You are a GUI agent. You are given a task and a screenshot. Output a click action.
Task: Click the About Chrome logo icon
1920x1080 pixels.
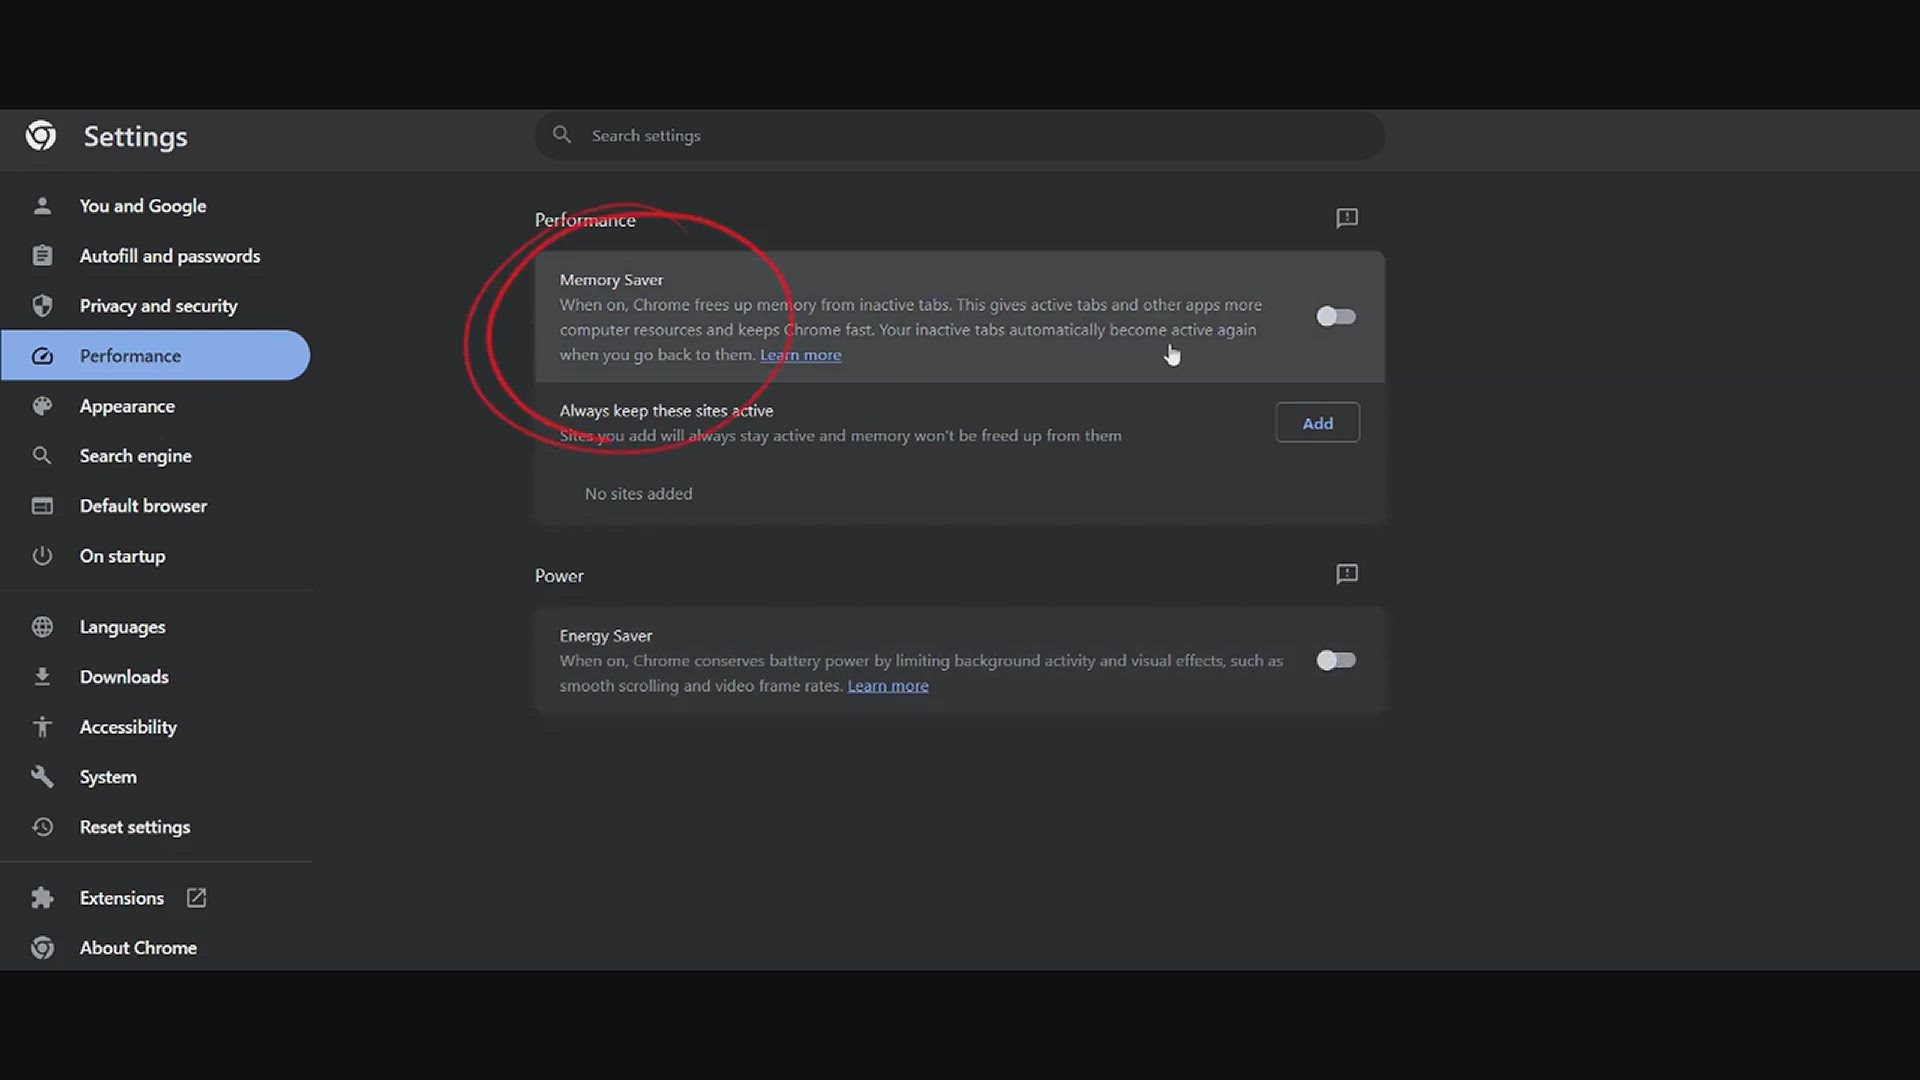pos(42,948)
